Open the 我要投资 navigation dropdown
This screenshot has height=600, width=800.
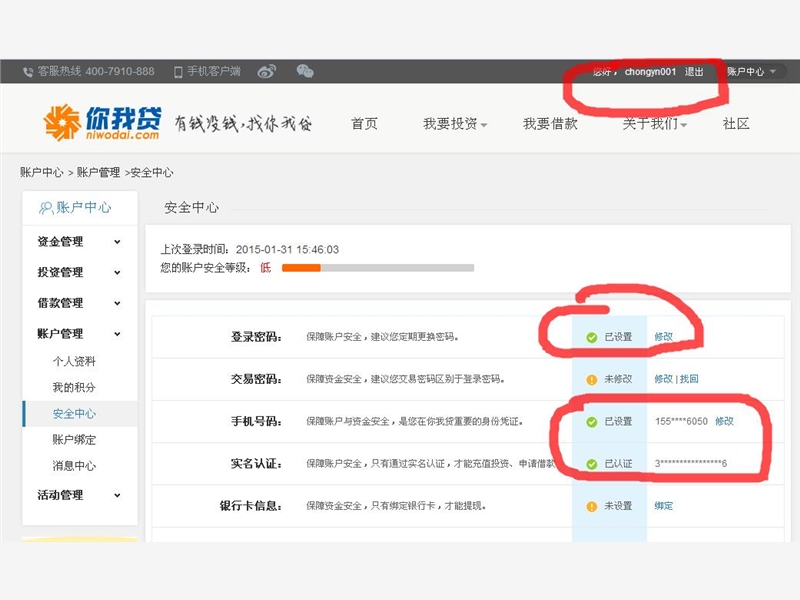pos(454,124)
